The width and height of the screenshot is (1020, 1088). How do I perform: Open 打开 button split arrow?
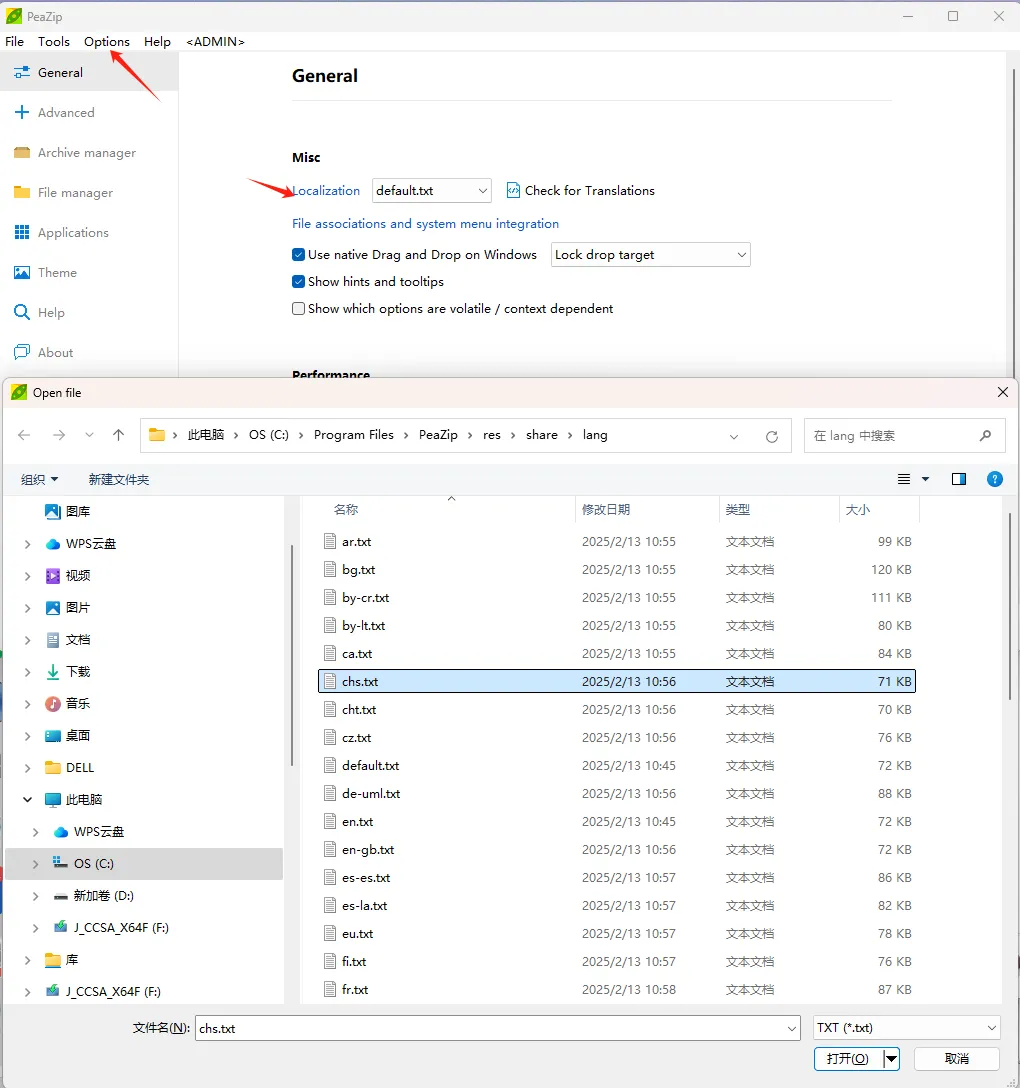pyautogui.click(x=892, y=1059)
